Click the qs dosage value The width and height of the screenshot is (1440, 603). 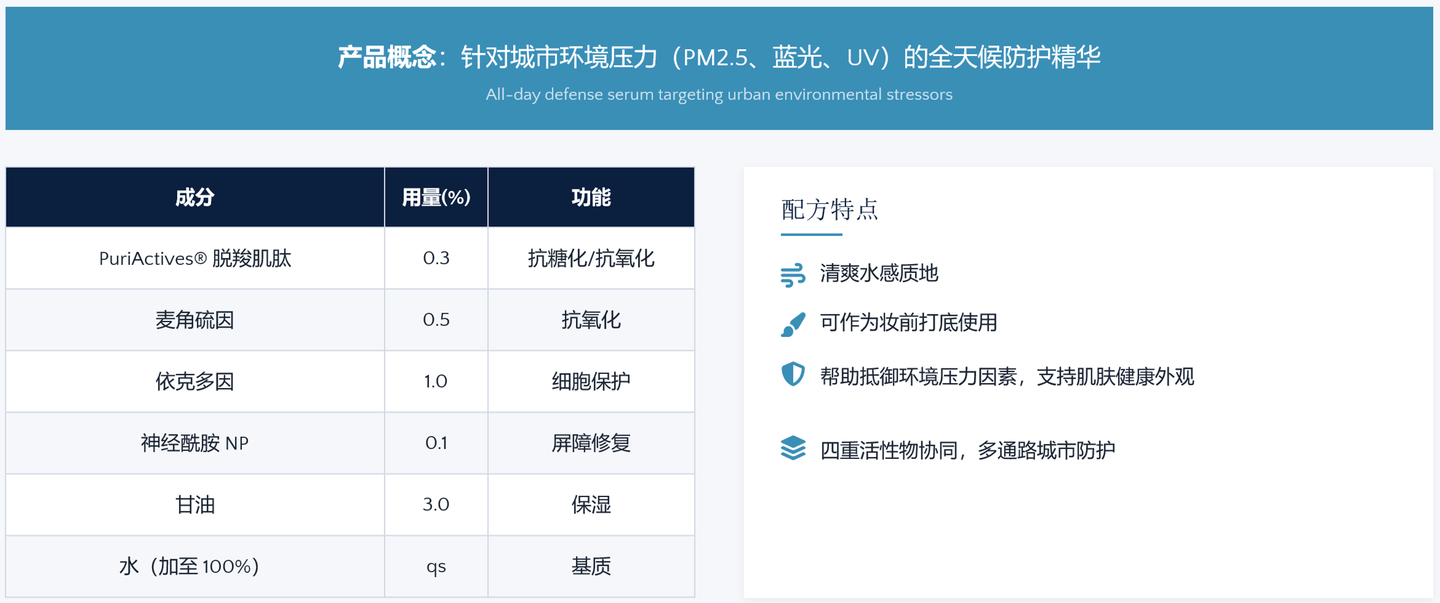point(436,566)
